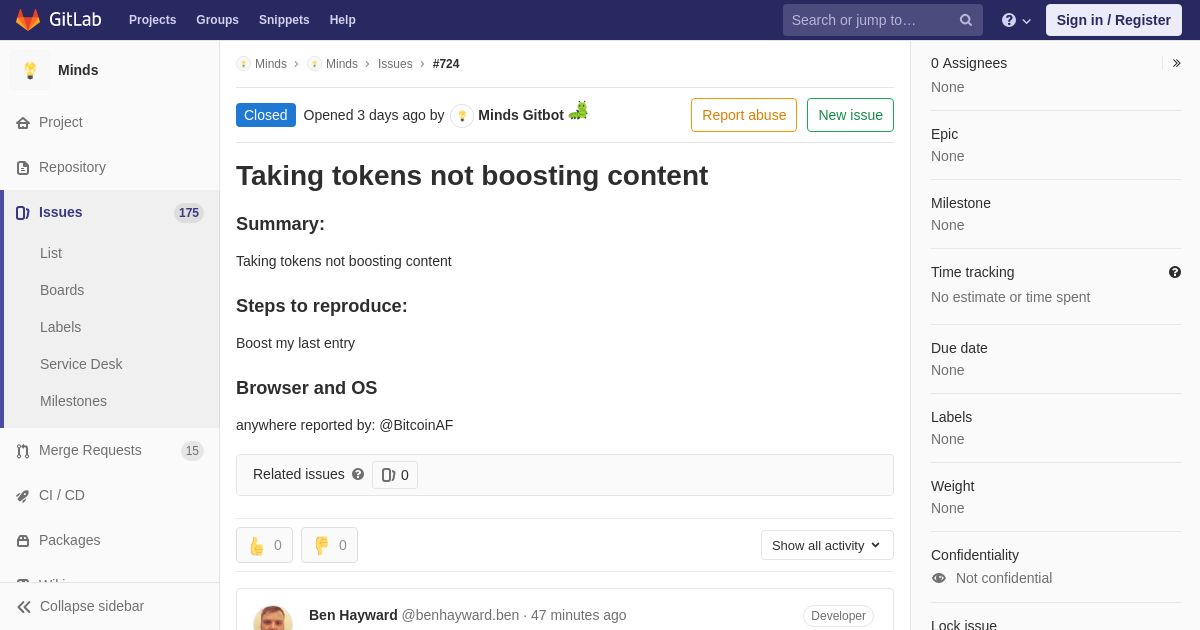This screenshot has width=1200, height=630.
Task: Click the Weight label in right sidebar
Action: coord(953,486)
